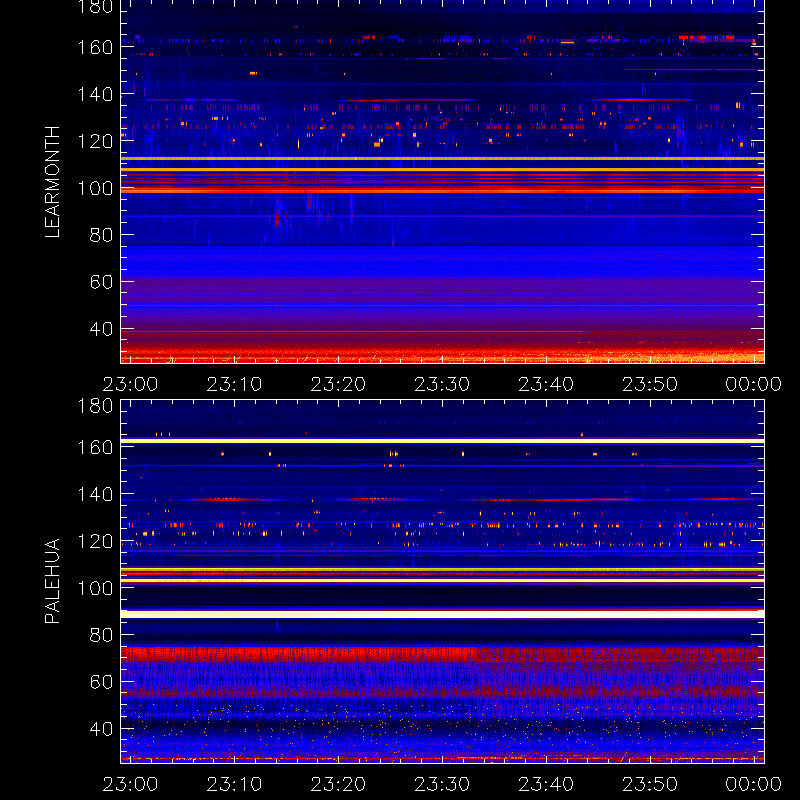
Task: Click the white band near 162 in Palehua
Action: (442, 441)
